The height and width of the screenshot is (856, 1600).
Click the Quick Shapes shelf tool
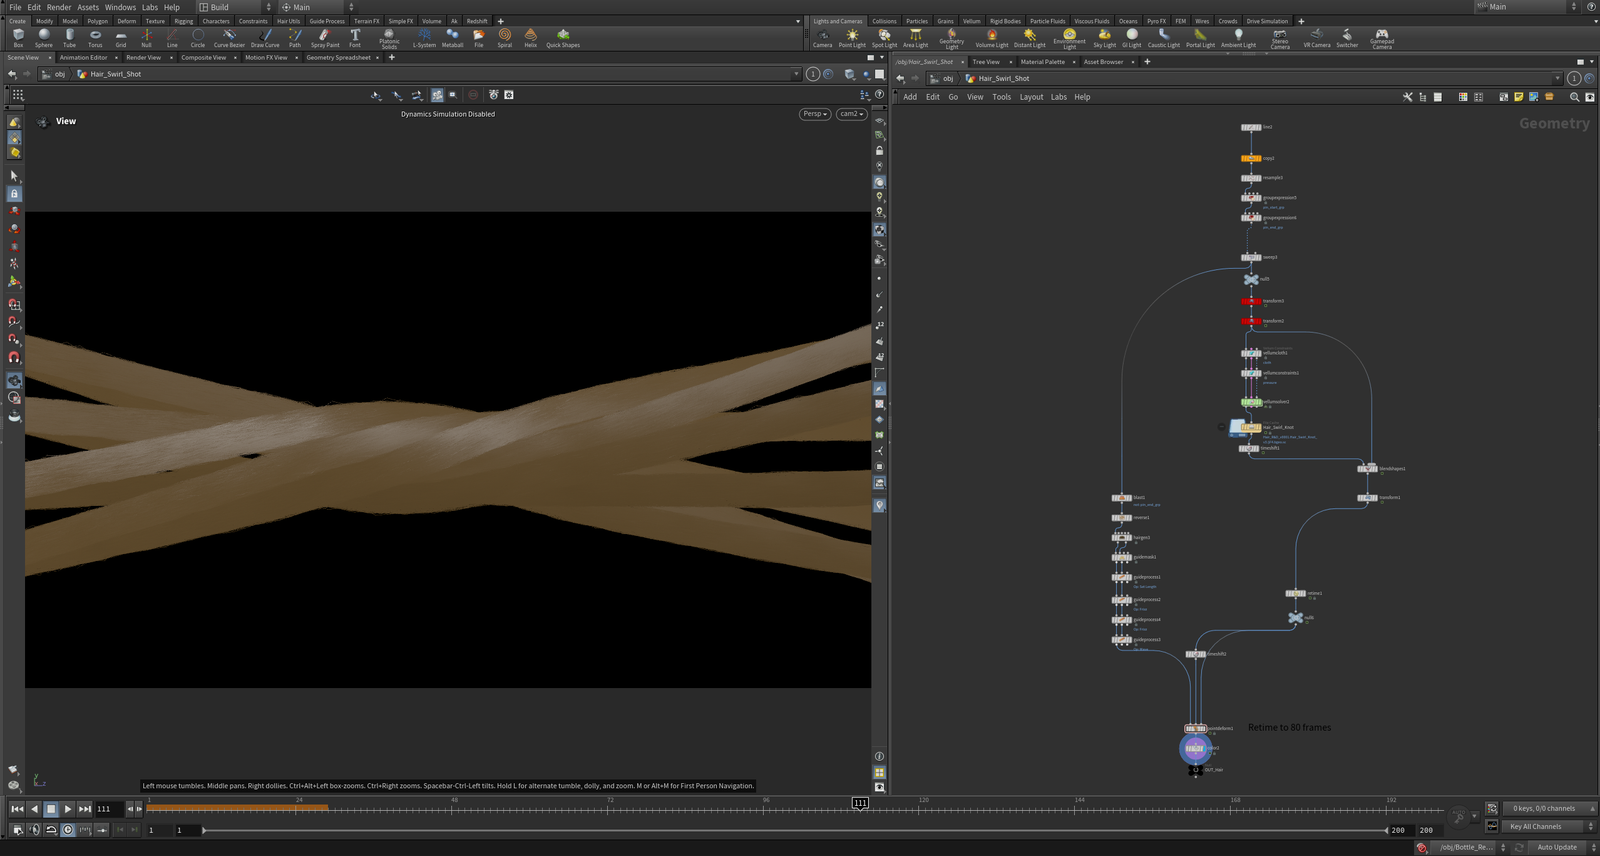coord(563,38)
